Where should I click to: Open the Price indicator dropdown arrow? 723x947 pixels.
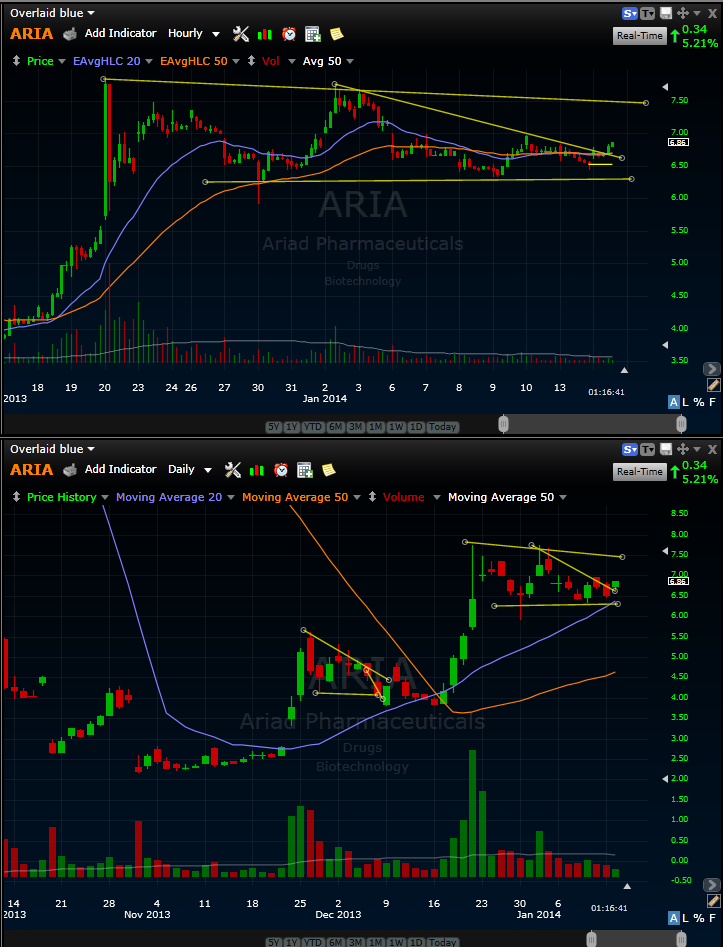(62, 62)
